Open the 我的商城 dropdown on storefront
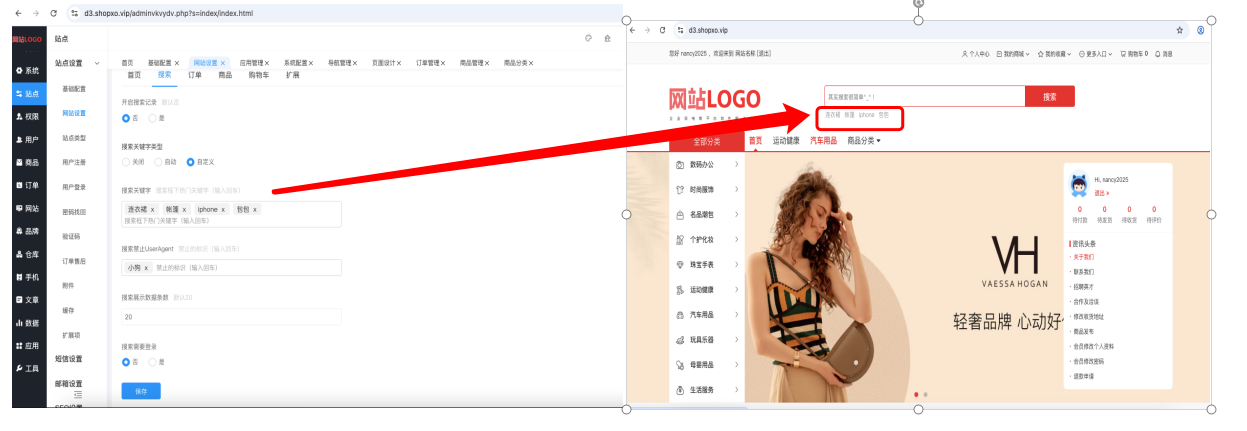 [x=1013, y=53]
